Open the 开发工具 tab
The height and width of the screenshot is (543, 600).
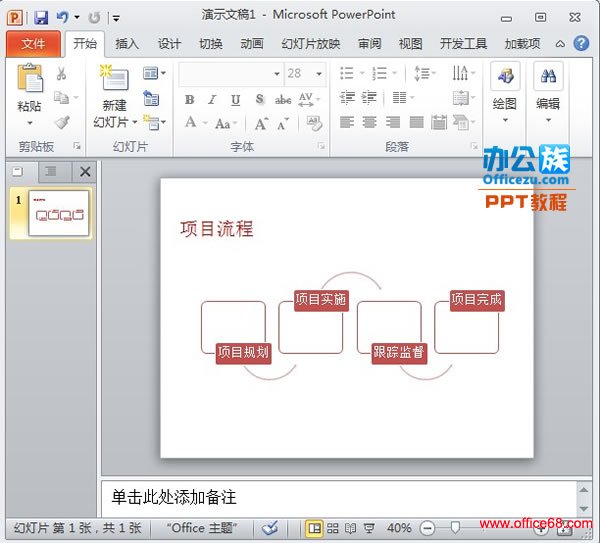tap(463, 44)
